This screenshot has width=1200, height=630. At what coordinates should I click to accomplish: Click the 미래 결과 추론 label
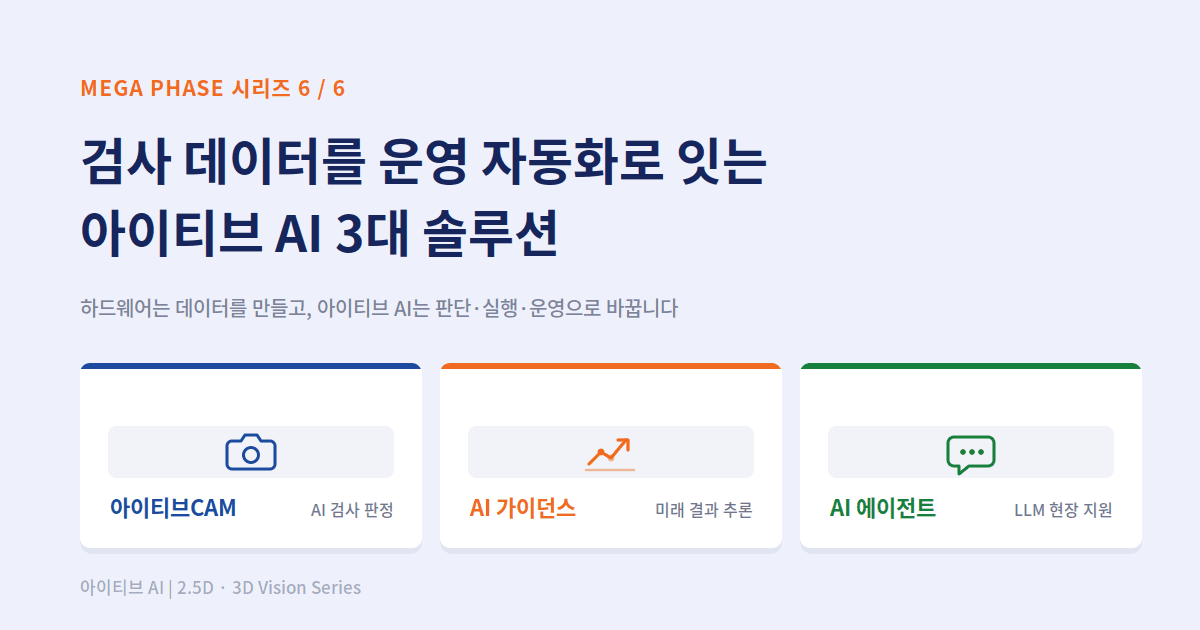point(704,510)
